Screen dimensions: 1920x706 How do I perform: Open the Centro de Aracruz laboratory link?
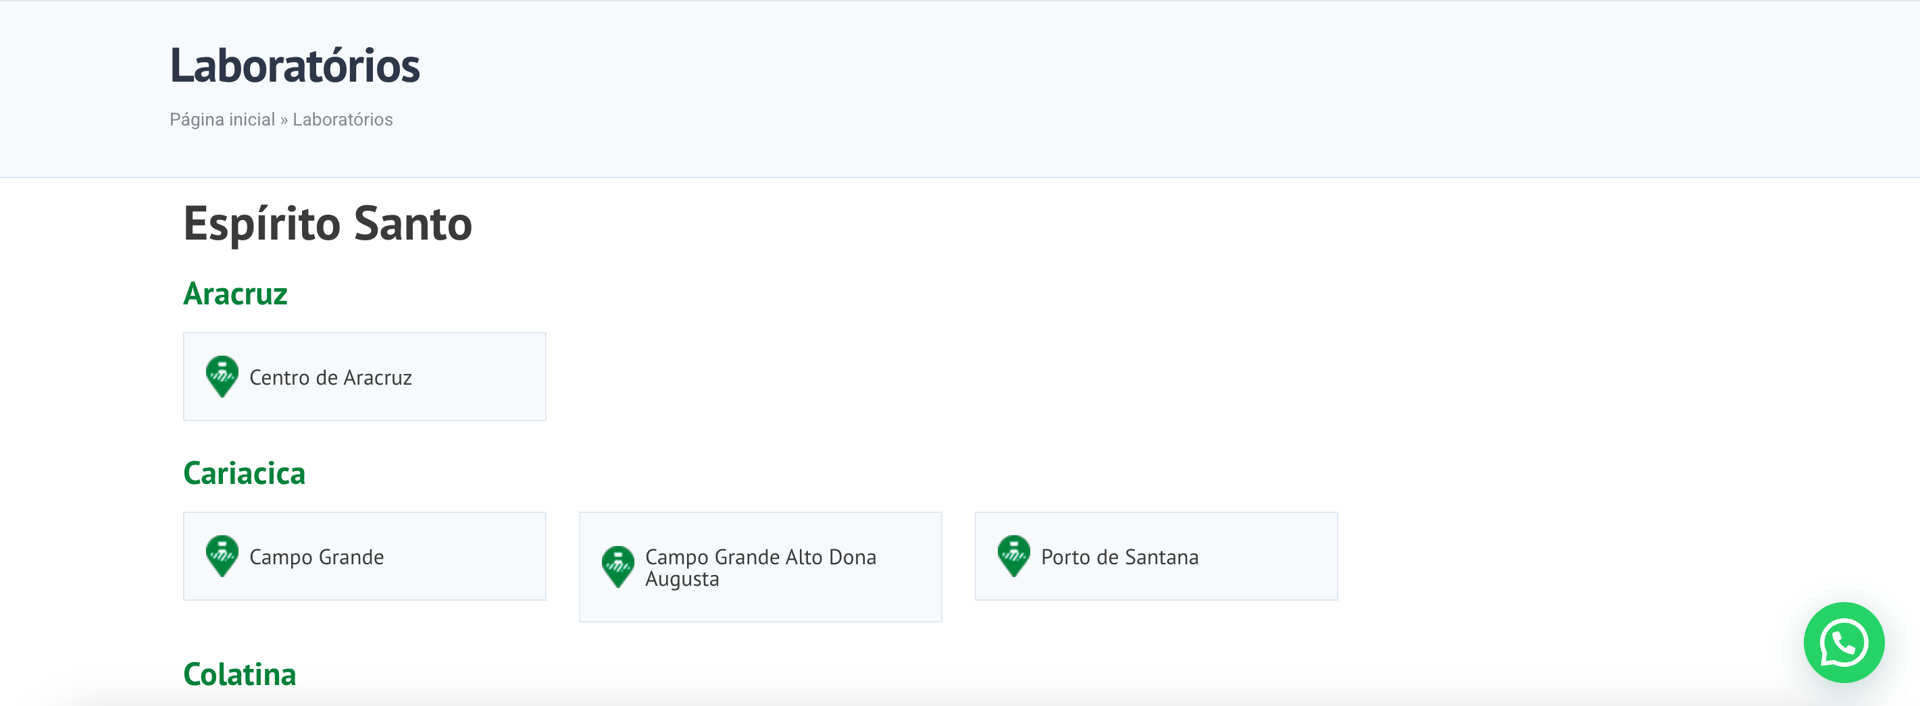(x=330, y=378)
